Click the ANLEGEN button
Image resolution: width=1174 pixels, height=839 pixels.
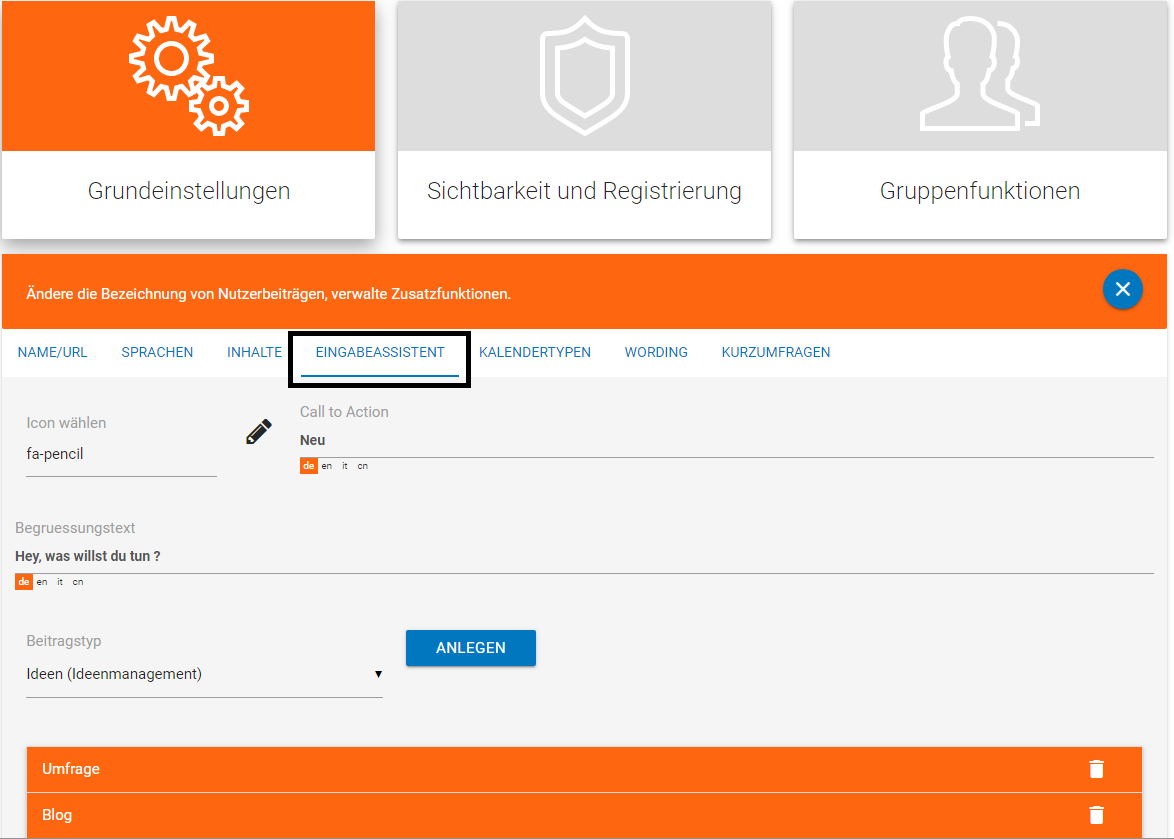(471, 648)
